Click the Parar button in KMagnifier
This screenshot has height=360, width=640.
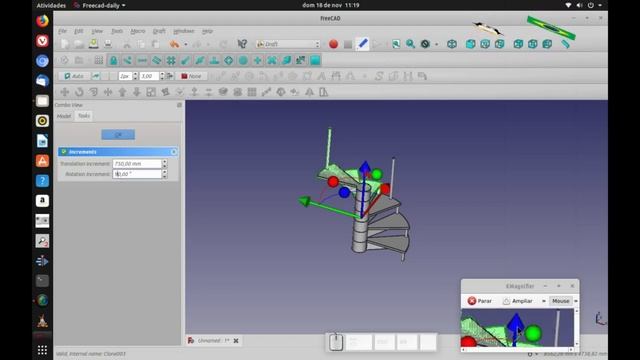pyautogui.click(x=480, y=301)
